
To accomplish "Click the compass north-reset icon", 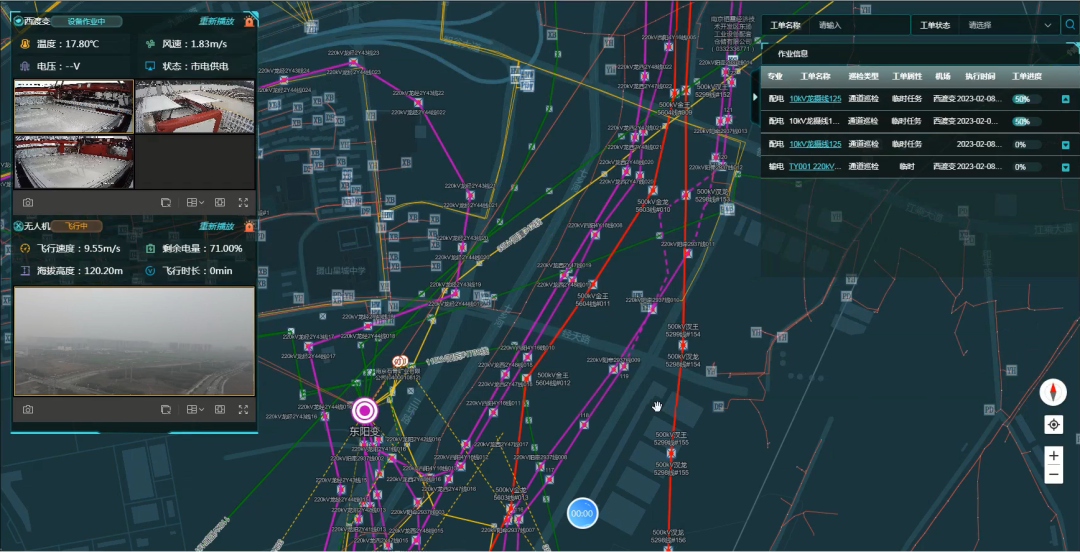I will (x=1053, y=392).
